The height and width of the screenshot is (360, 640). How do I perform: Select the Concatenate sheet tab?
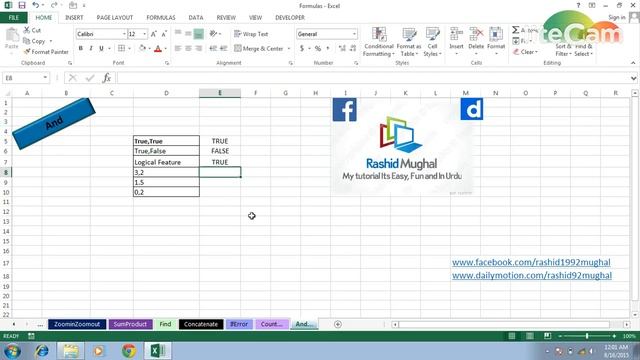click(x=201, y=324)
